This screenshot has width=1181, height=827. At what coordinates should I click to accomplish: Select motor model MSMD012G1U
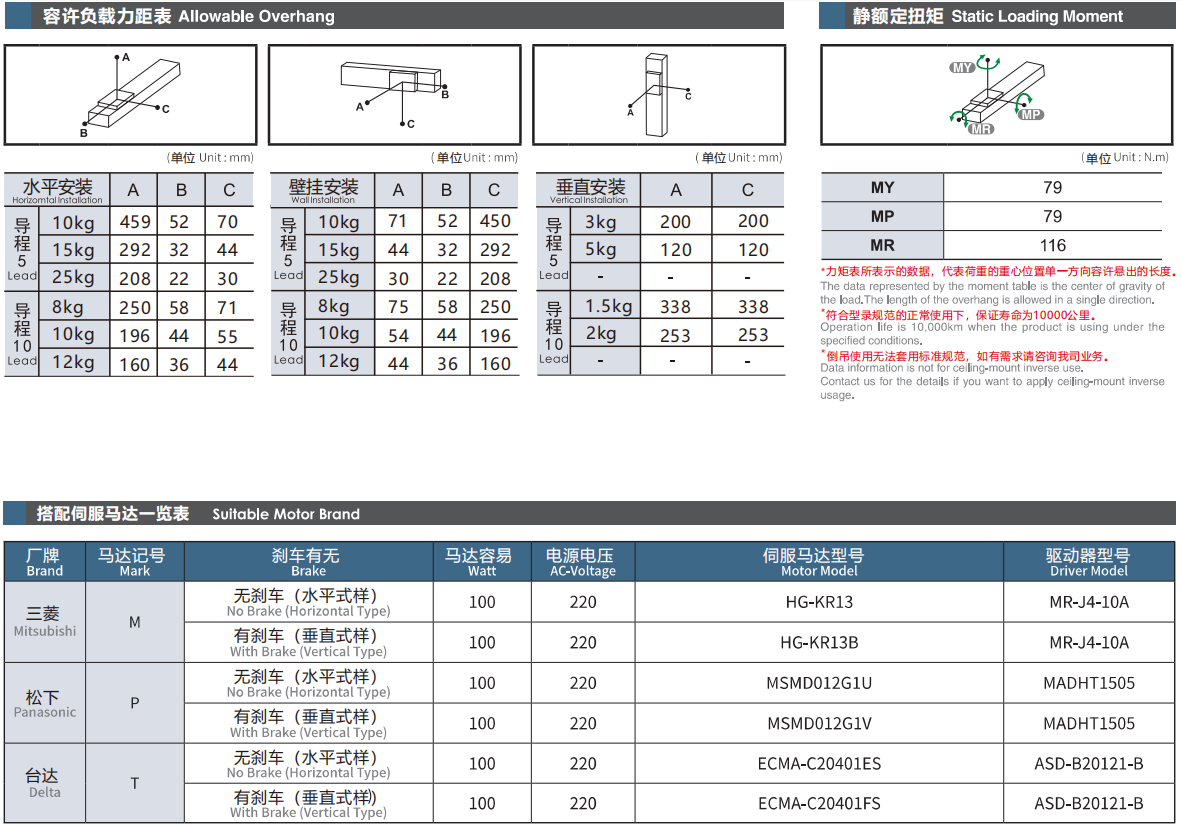tap(818, 683)
